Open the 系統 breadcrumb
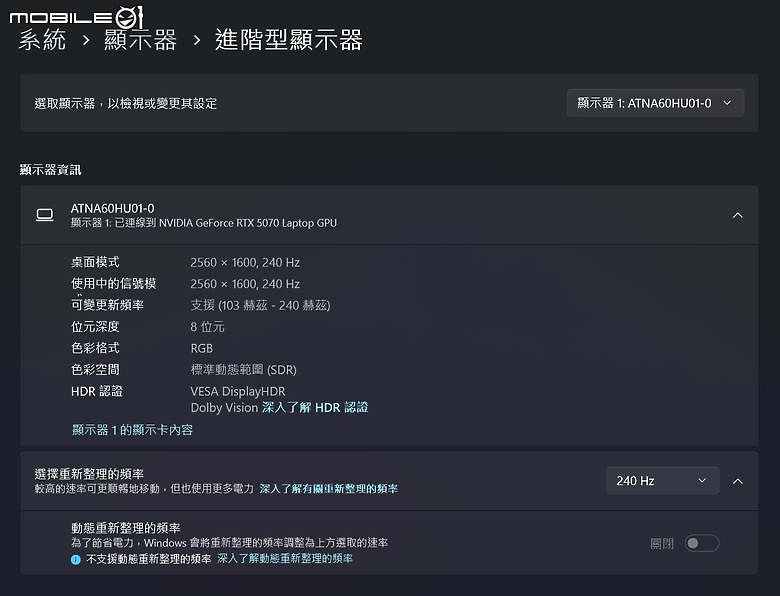This screenshot has height=596, width=780. (x=42, y=40)
